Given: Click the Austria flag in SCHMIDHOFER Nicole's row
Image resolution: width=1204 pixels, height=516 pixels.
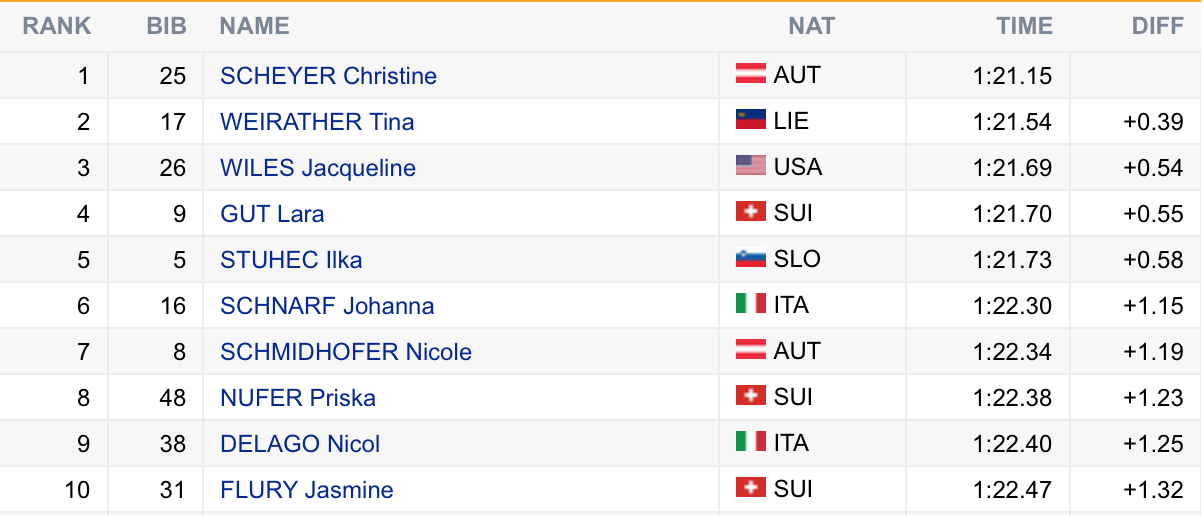Looking at the screenshot, I should [751, 350].
